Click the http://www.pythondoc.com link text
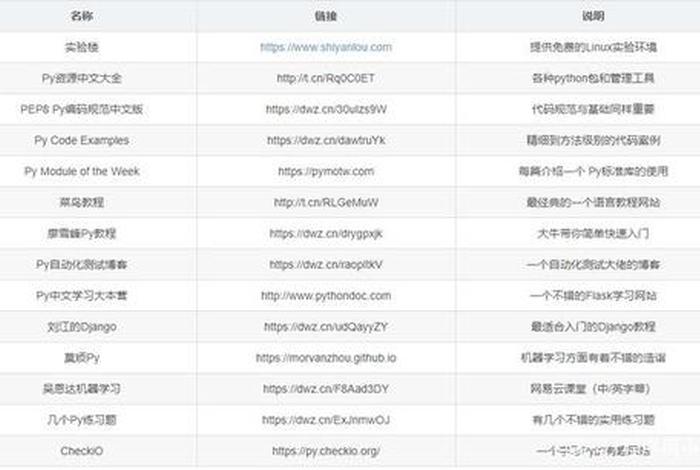This screenshot has height=470, width=700. point(326,295)
